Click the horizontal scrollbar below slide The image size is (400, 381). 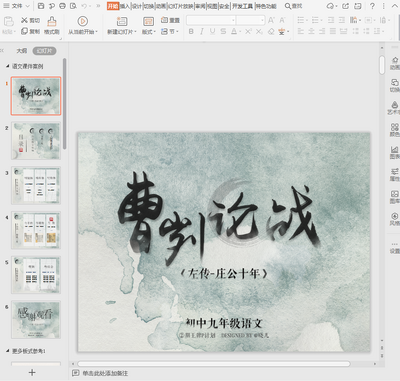(x=214, y=364)
